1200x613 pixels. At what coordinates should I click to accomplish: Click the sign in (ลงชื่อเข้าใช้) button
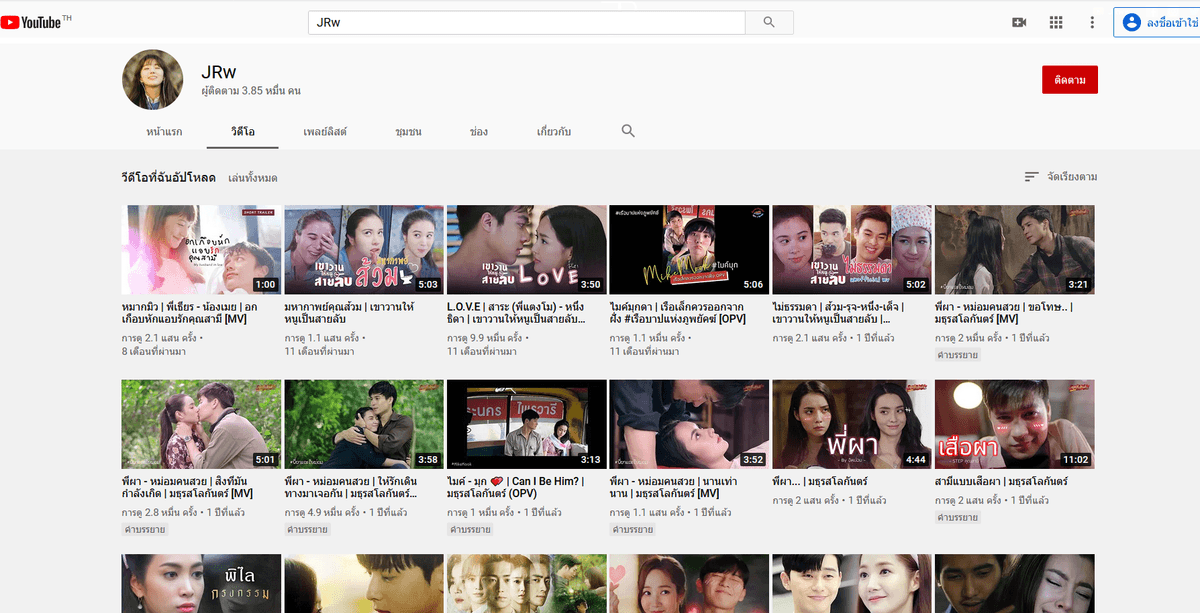click(1157, 22)
